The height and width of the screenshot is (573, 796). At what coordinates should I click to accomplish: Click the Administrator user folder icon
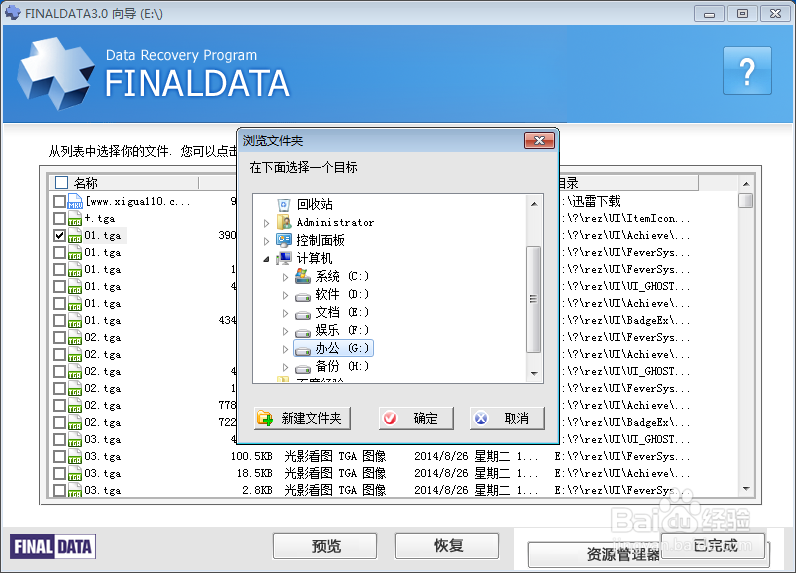click(284, 222)
